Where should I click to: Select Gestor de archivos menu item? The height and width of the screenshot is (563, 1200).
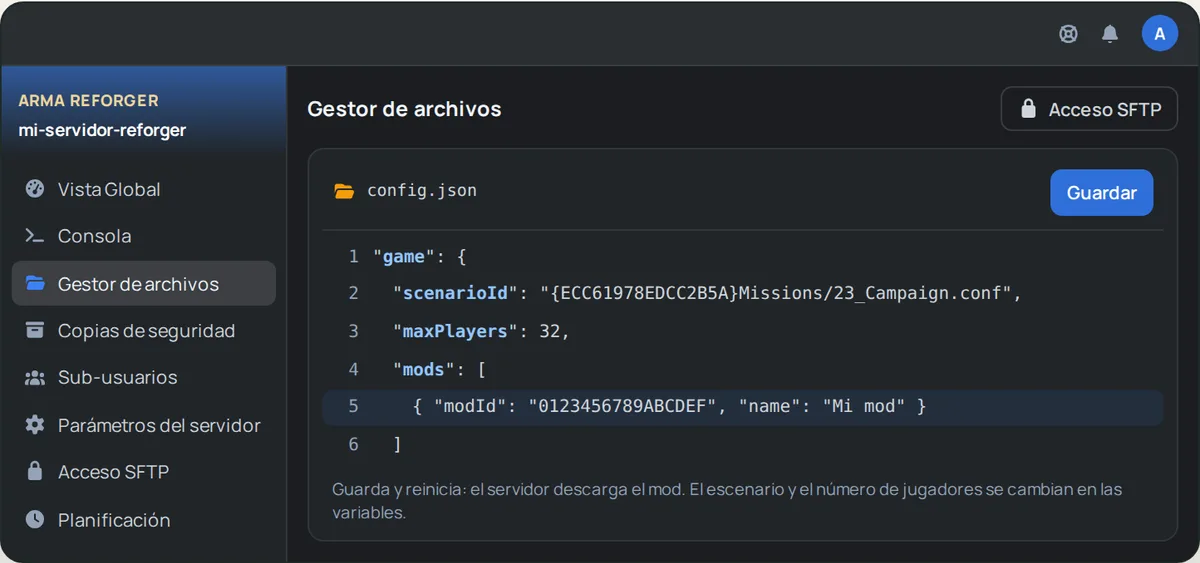(x=144, y=283)
